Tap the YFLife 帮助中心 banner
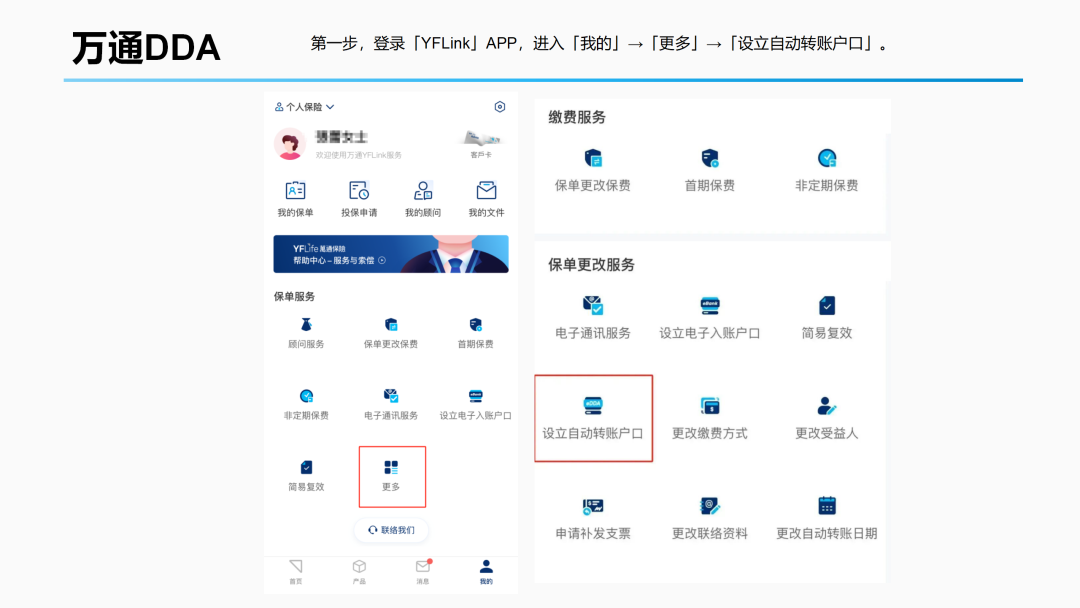Viewport: 1080px width, 608px height. pos(391,254)
